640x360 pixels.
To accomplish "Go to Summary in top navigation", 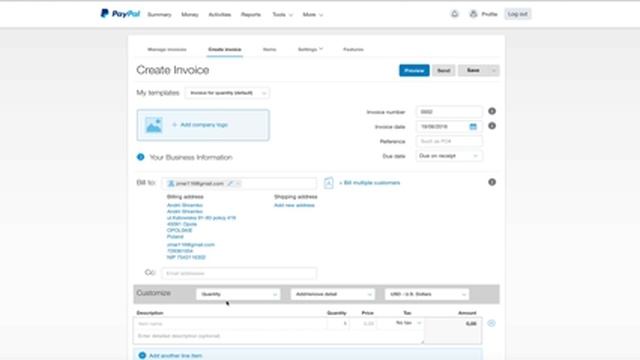I will point(159,15).
